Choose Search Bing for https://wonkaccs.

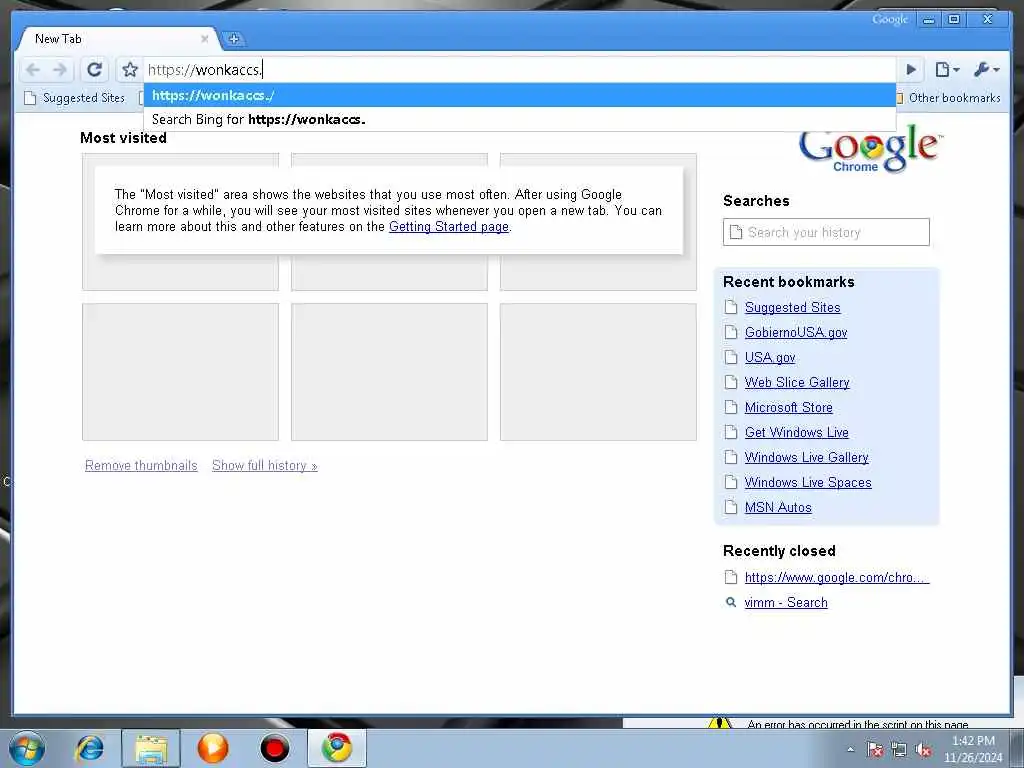pos(520,120)
